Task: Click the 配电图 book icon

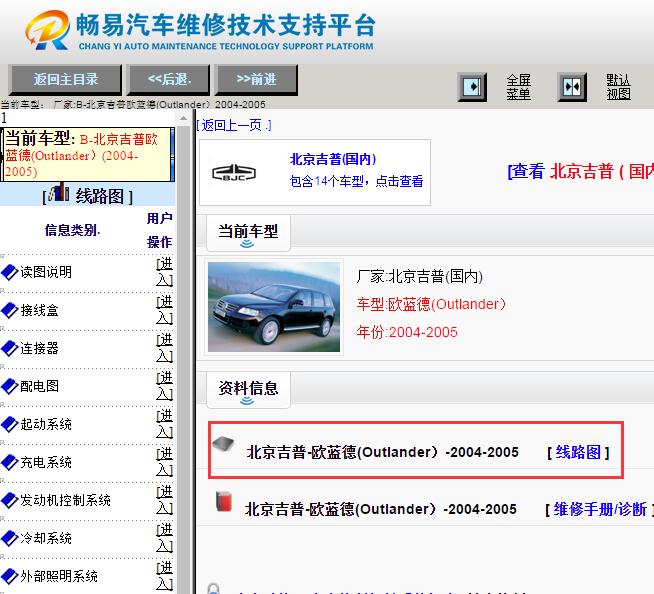Action: pos(10,386)
